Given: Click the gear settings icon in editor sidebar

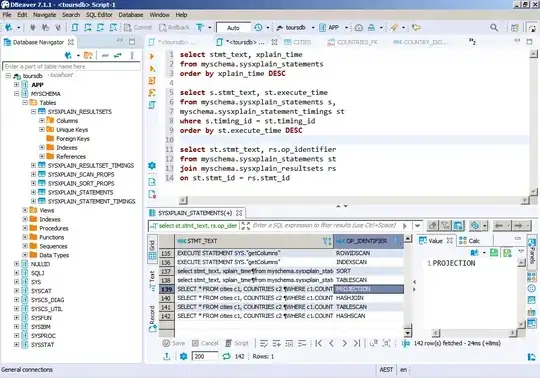Looking at the screenshot, I should 152,166.
